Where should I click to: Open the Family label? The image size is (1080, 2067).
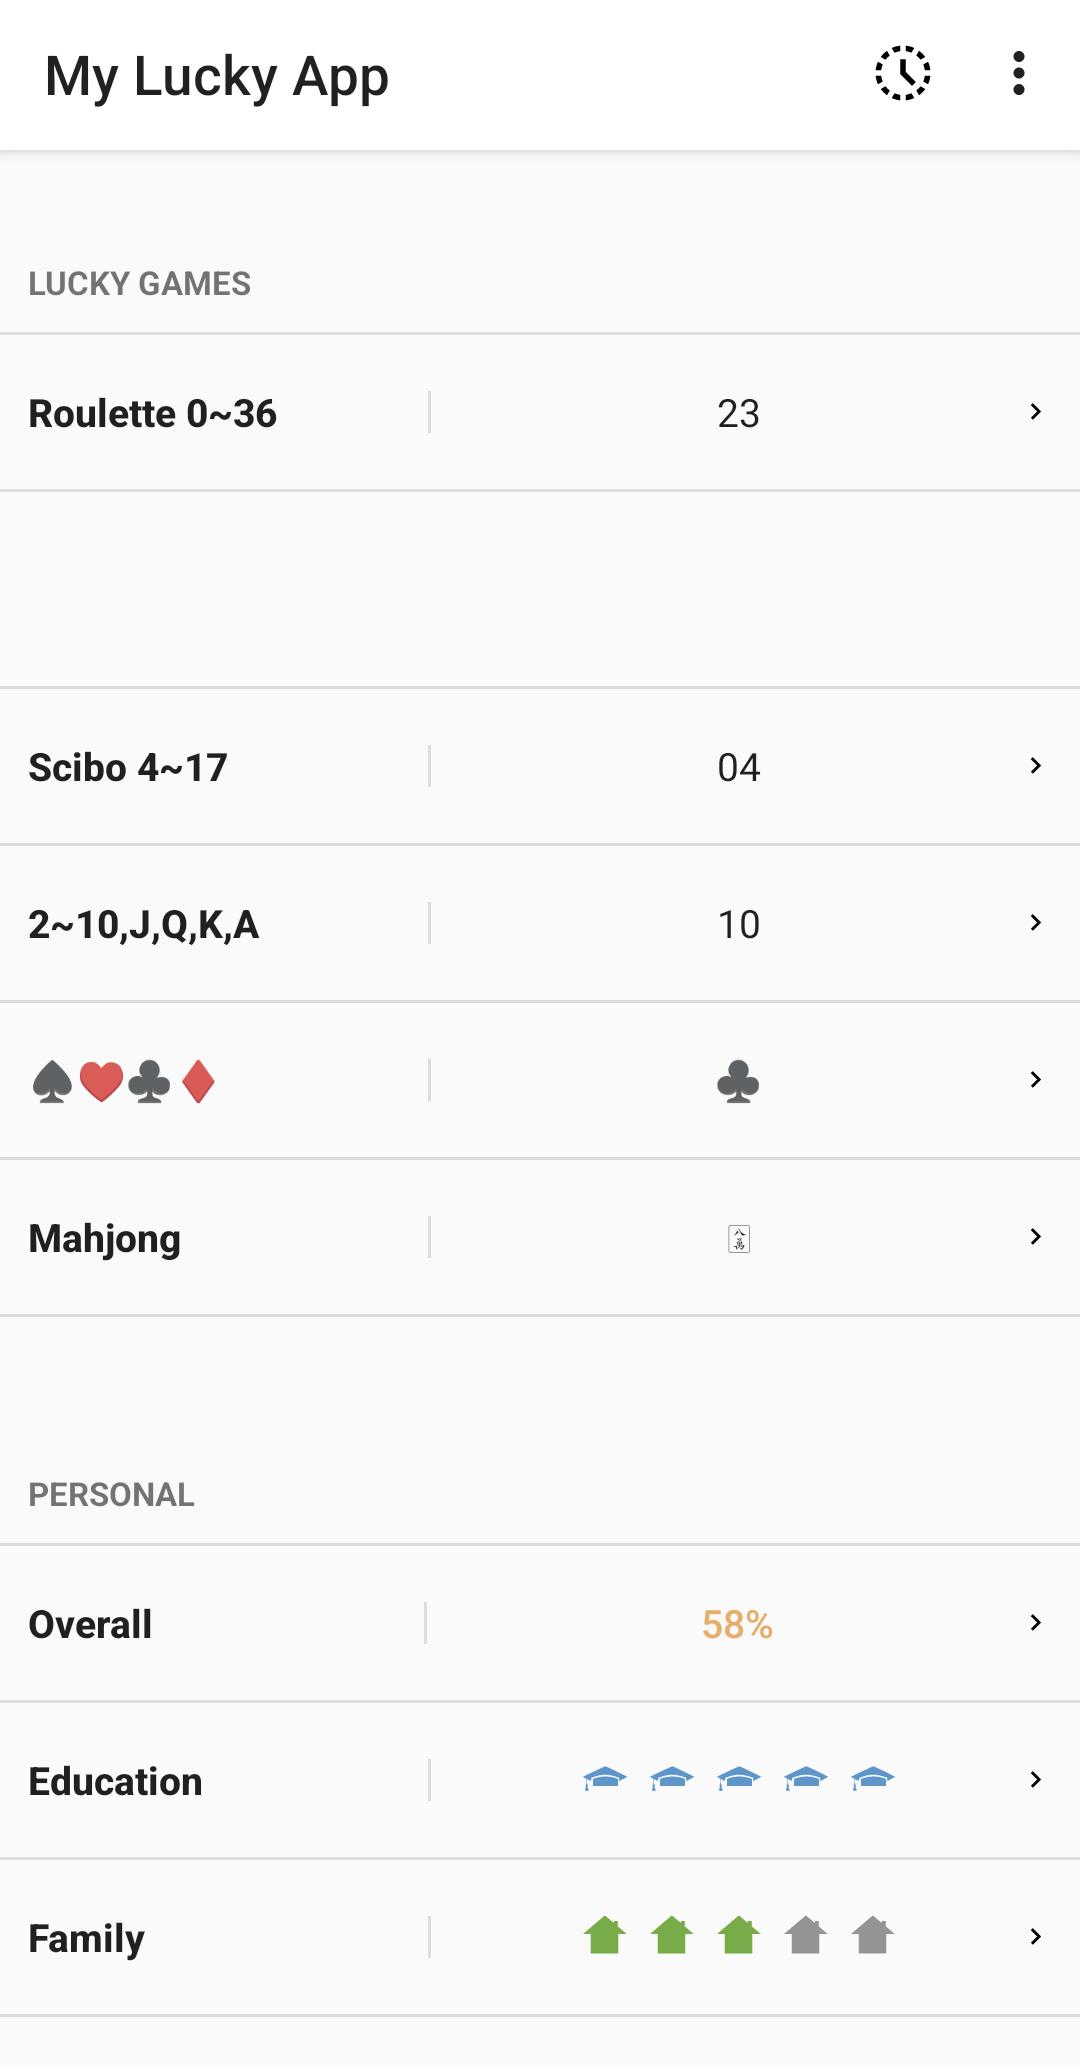click(x=86, y=1938)
